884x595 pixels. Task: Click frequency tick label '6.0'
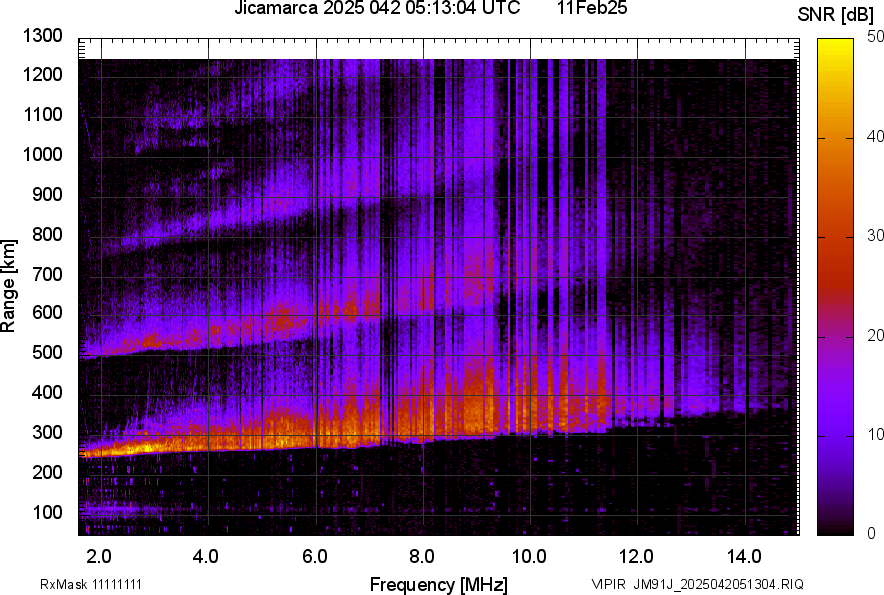coord(315,557)
